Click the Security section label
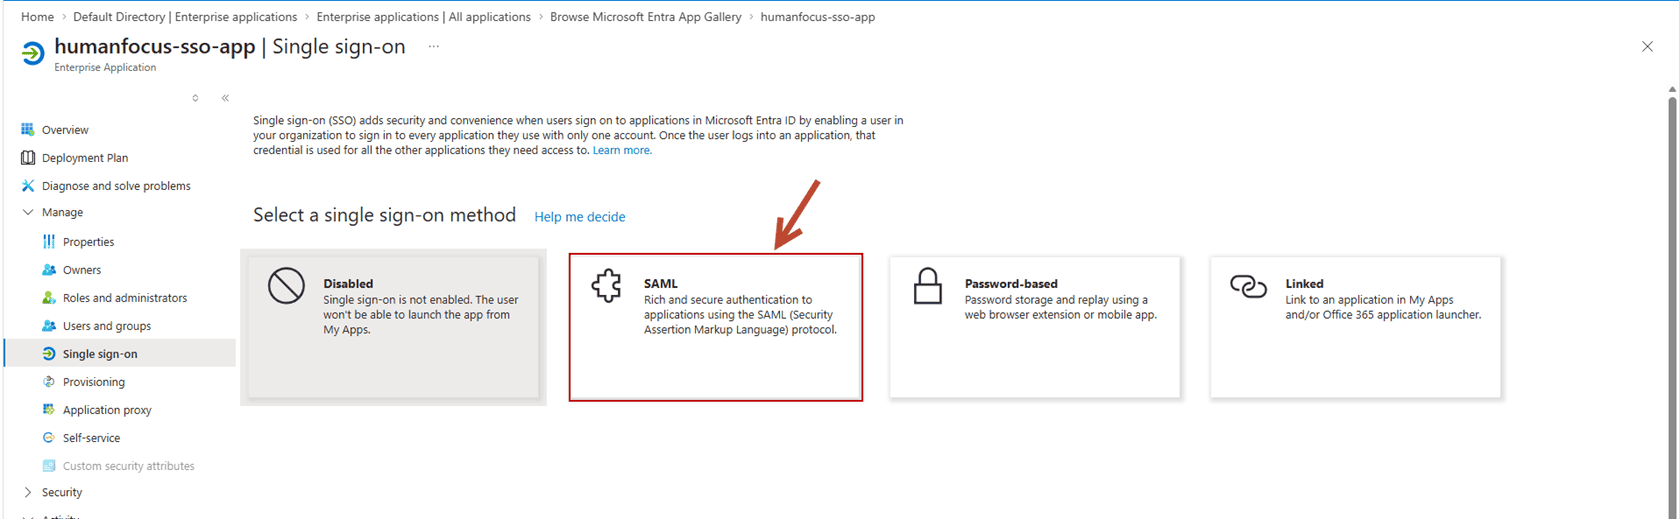The width and height of the screenshot is (1680, 519). pyautogui.click(x=62, y=493)
